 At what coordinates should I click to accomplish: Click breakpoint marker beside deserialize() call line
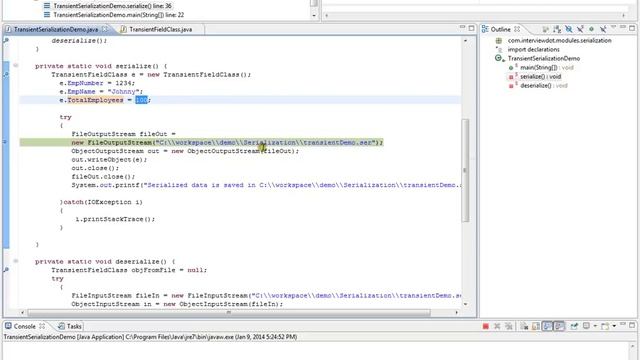(6, 40)
